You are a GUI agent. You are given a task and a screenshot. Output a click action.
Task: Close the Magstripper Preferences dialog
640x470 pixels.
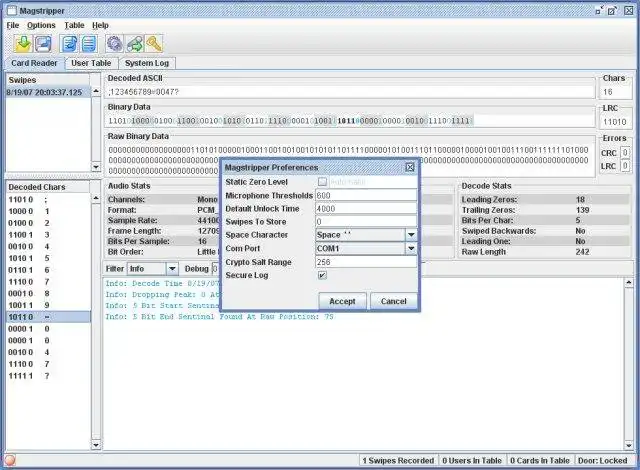(410, 167)
